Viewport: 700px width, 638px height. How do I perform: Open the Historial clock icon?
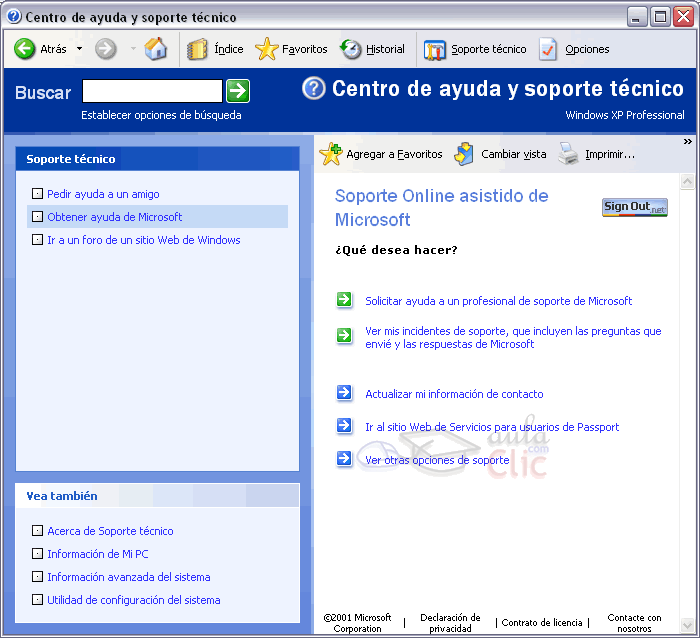351,49
